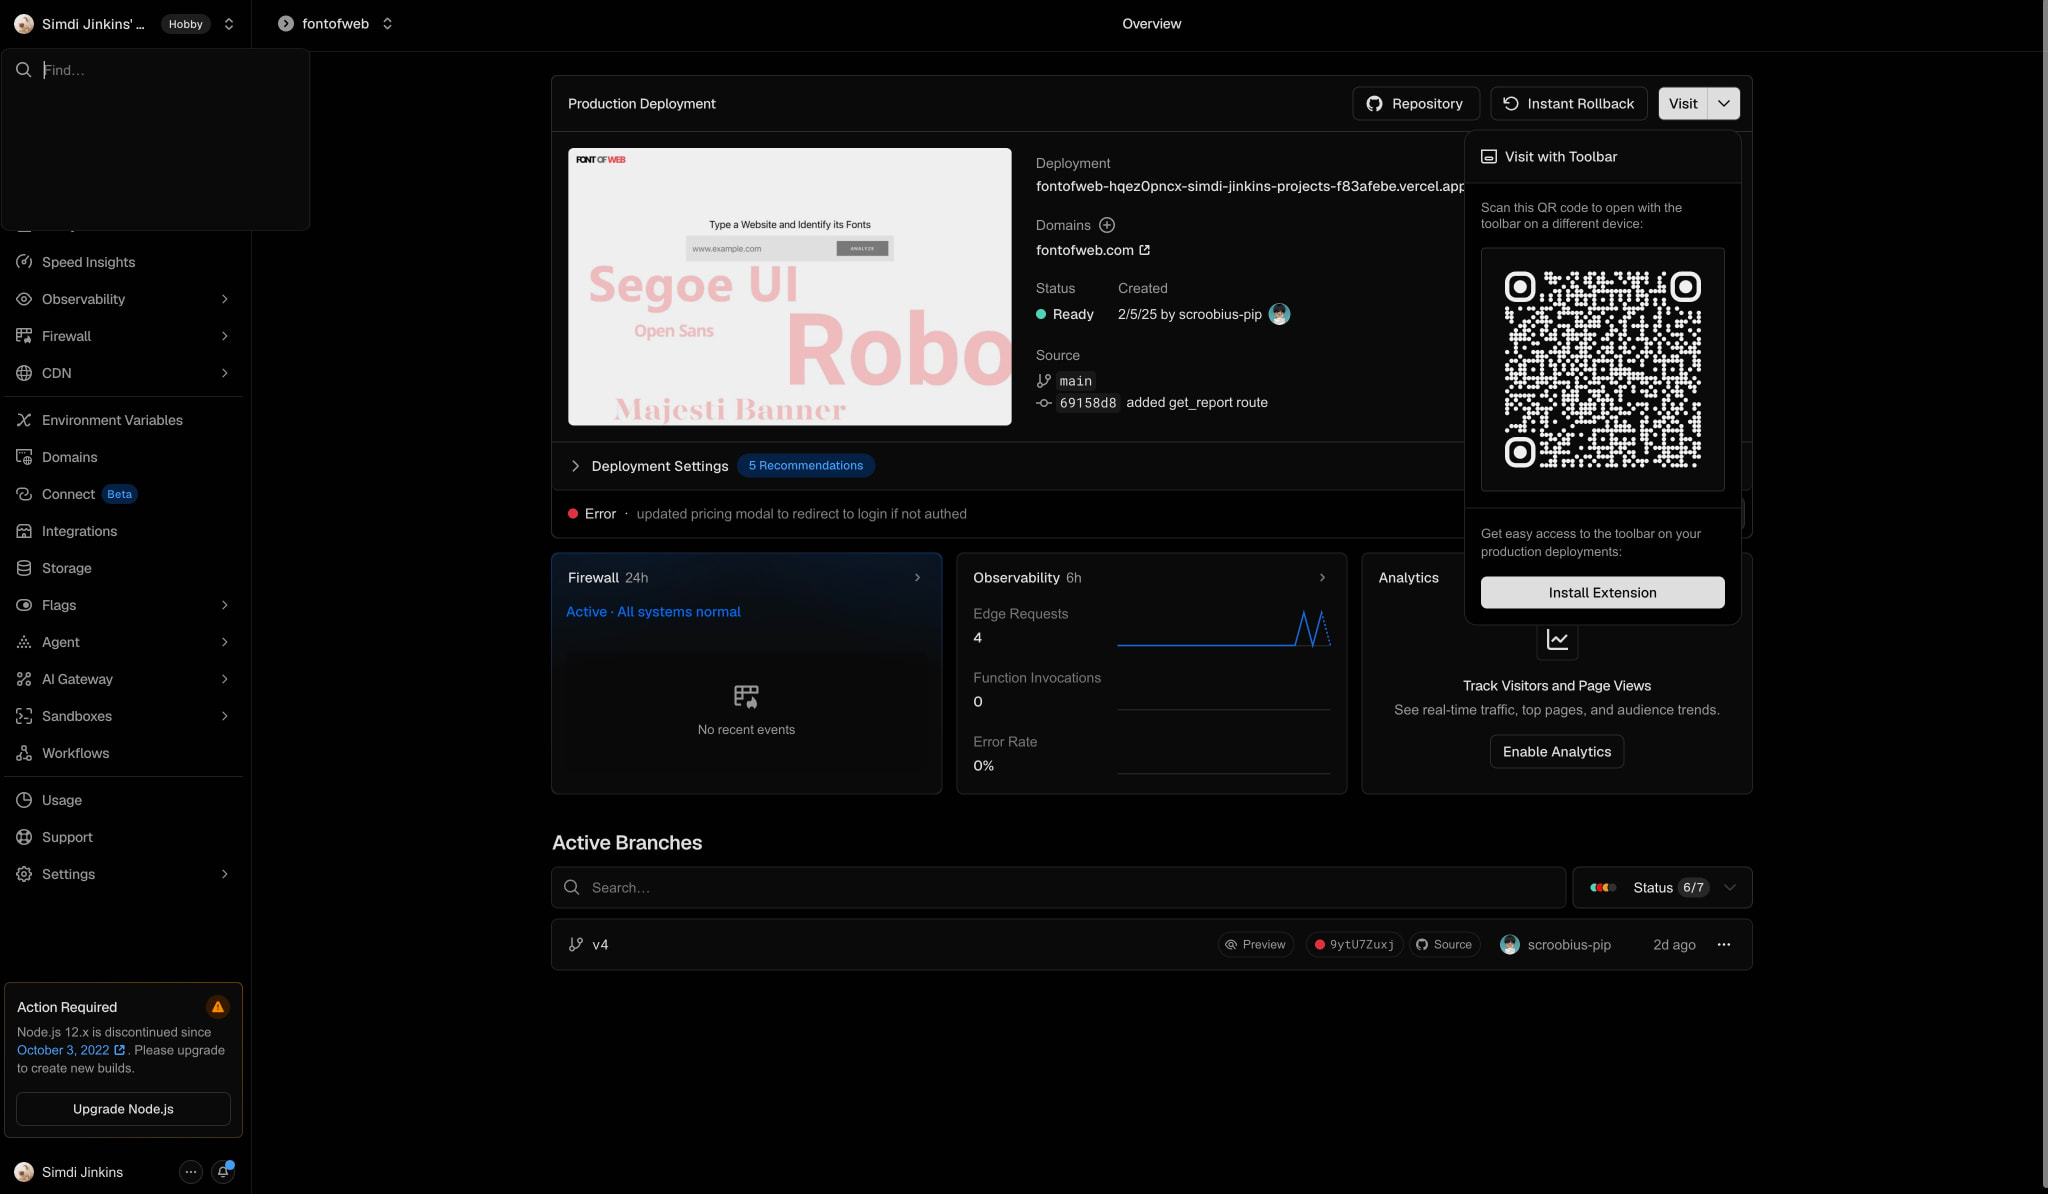Open the fontofweb project switcher
This screenshot has width=2048, height=1194.
[387, 24]
